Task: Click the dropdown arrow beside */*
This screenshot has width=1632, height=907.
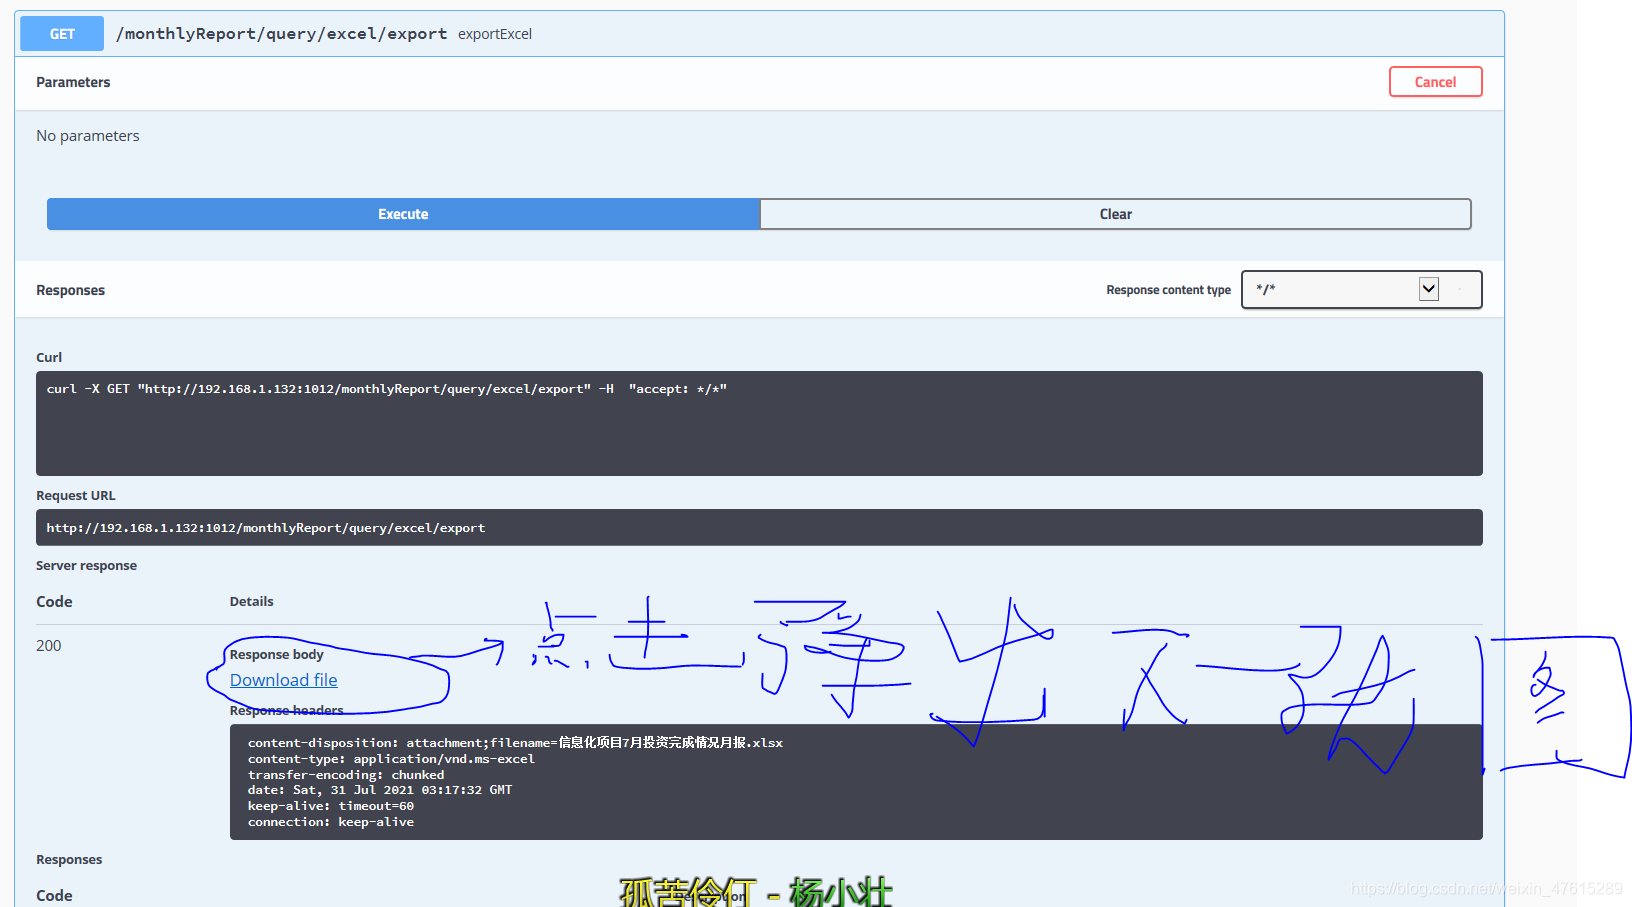Action: pos(1429,289)
